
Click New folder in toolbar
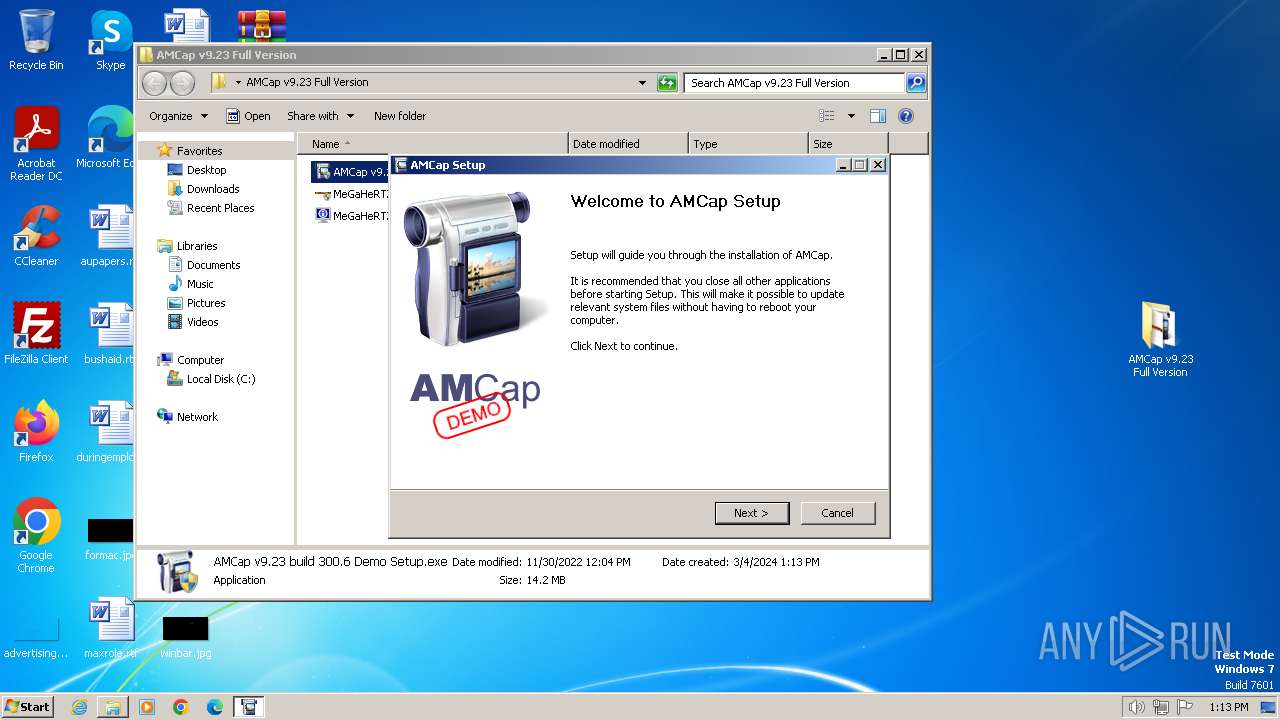(400, 116)
